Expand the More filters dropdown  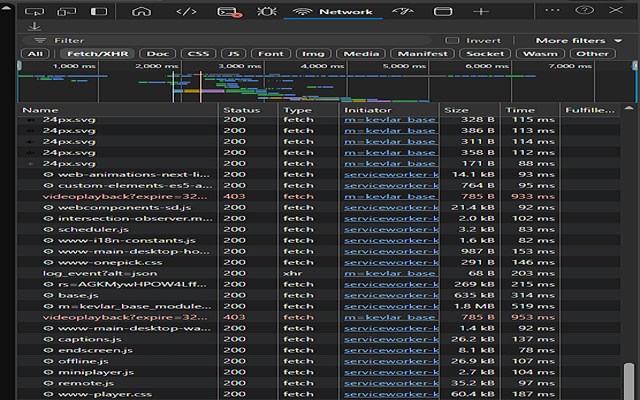570,41
